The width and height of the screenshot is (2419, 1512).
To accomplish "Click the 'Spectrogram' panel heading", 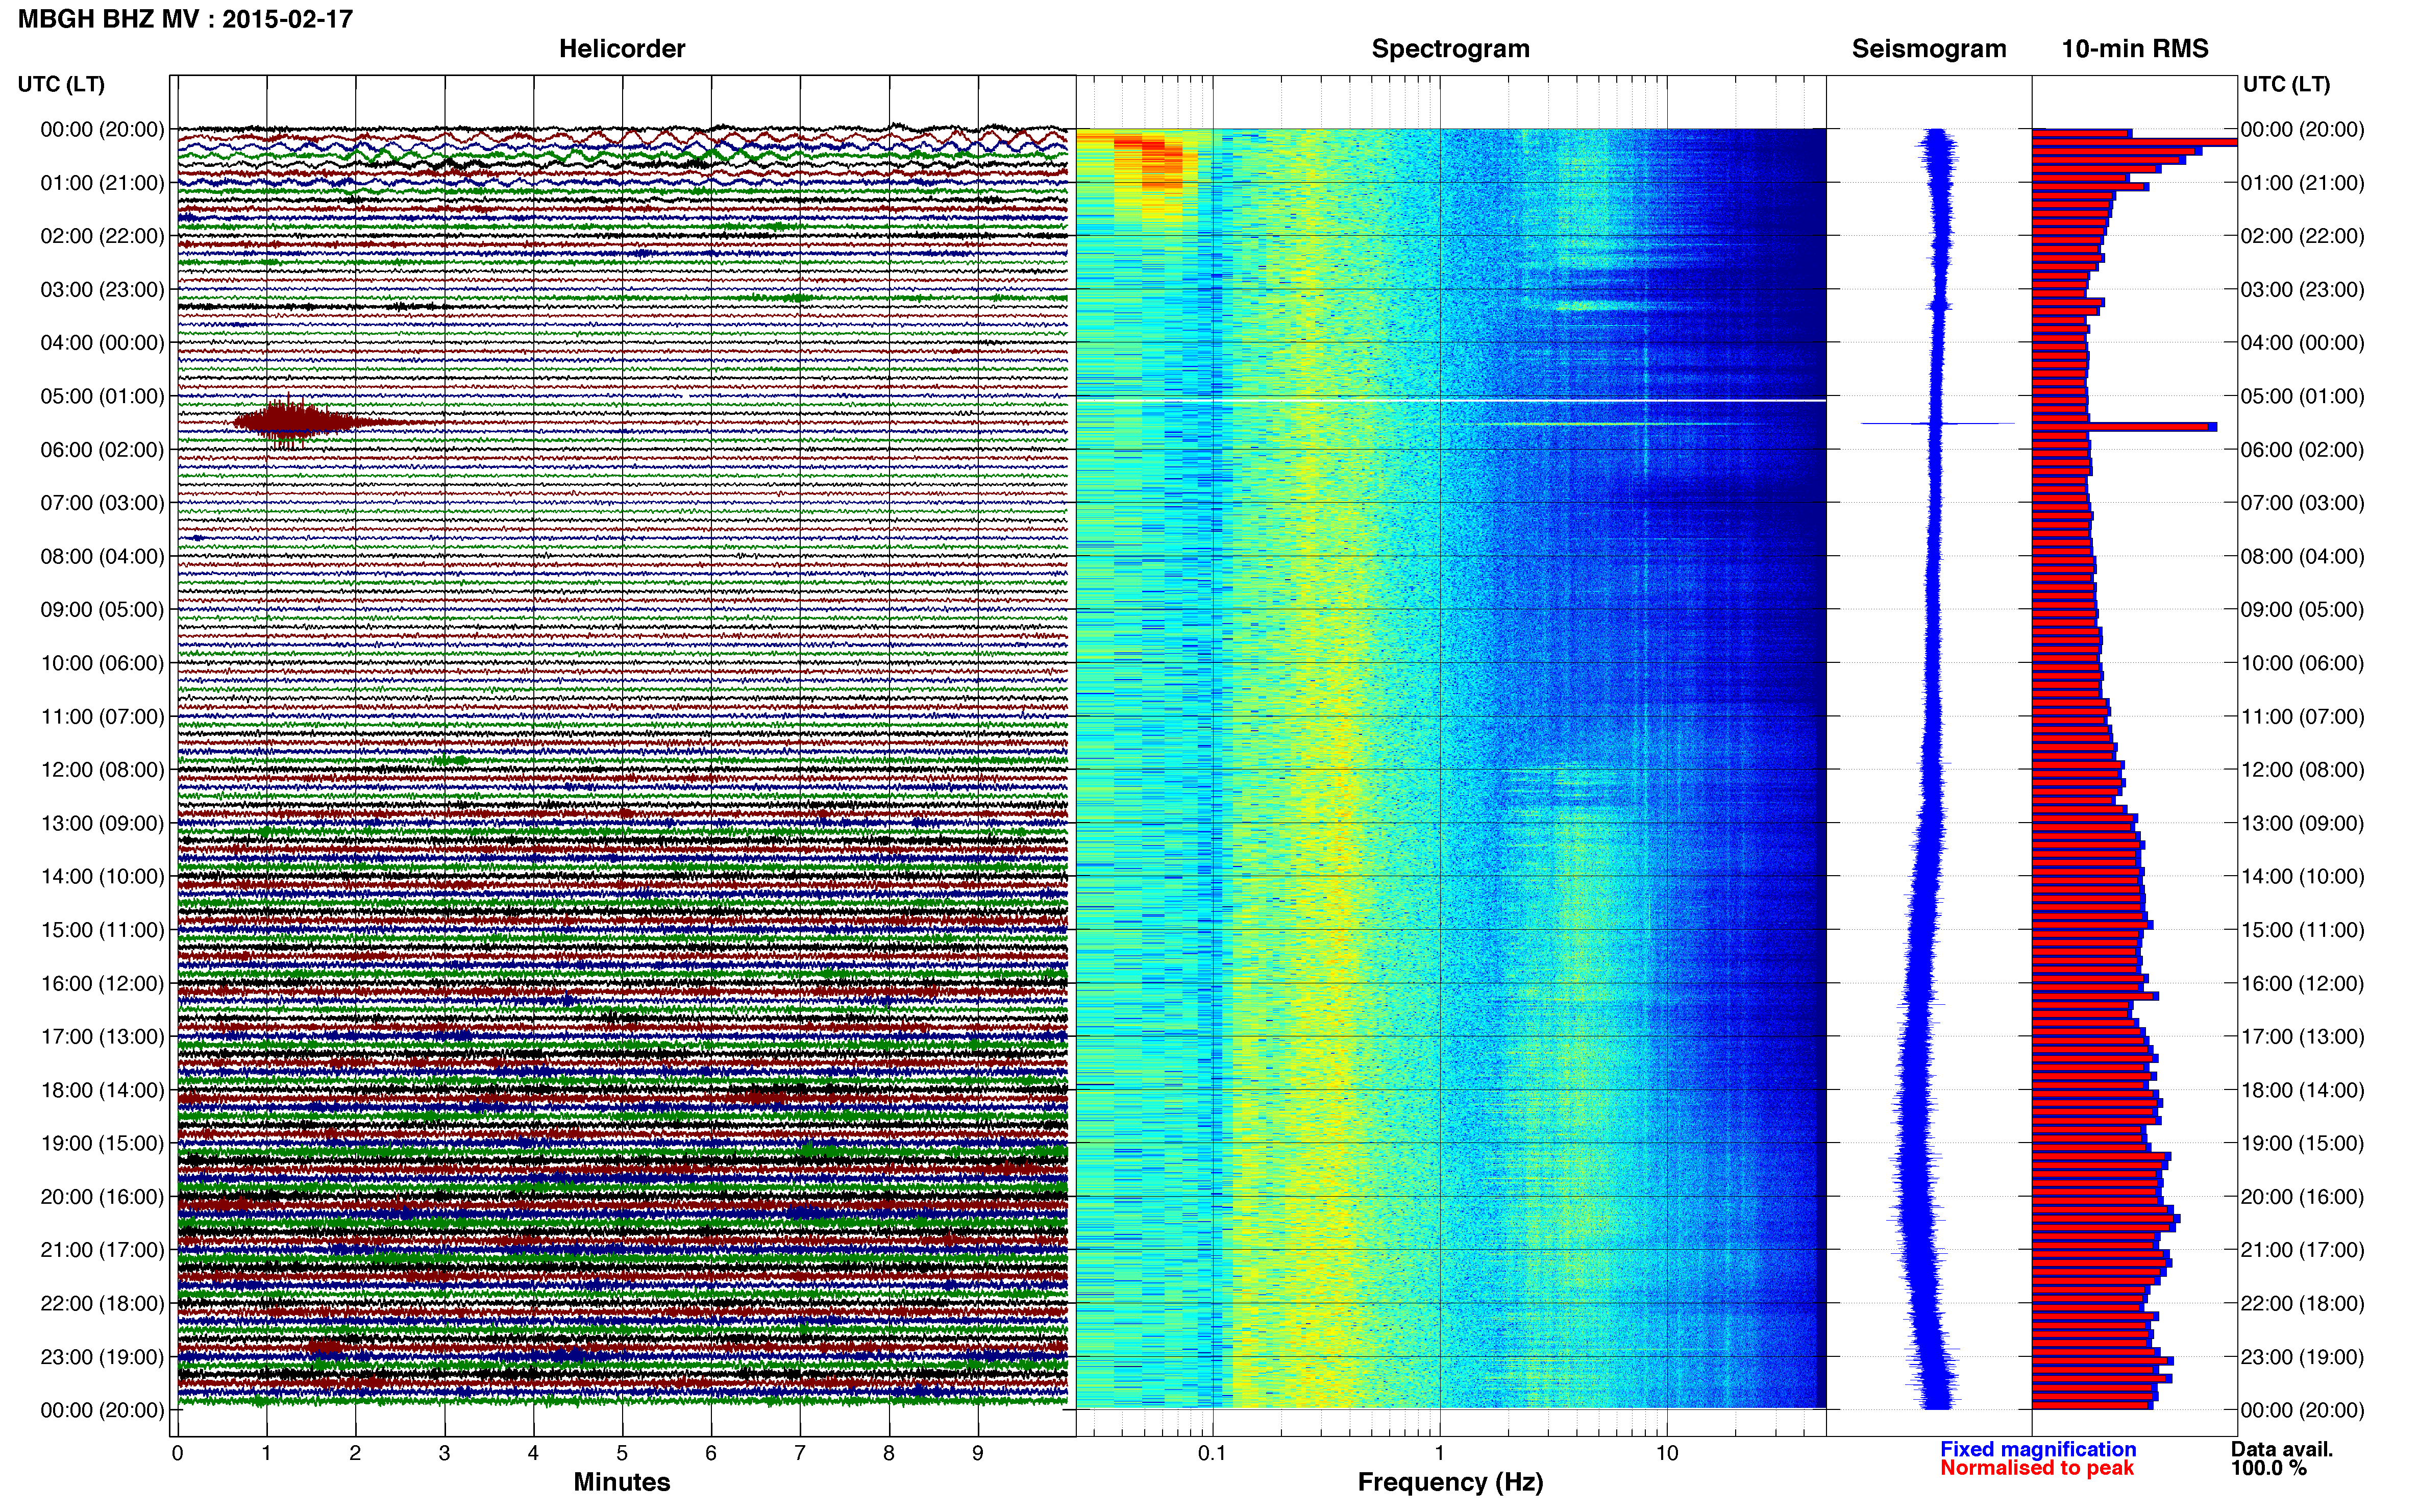I will pos(1450,49).
